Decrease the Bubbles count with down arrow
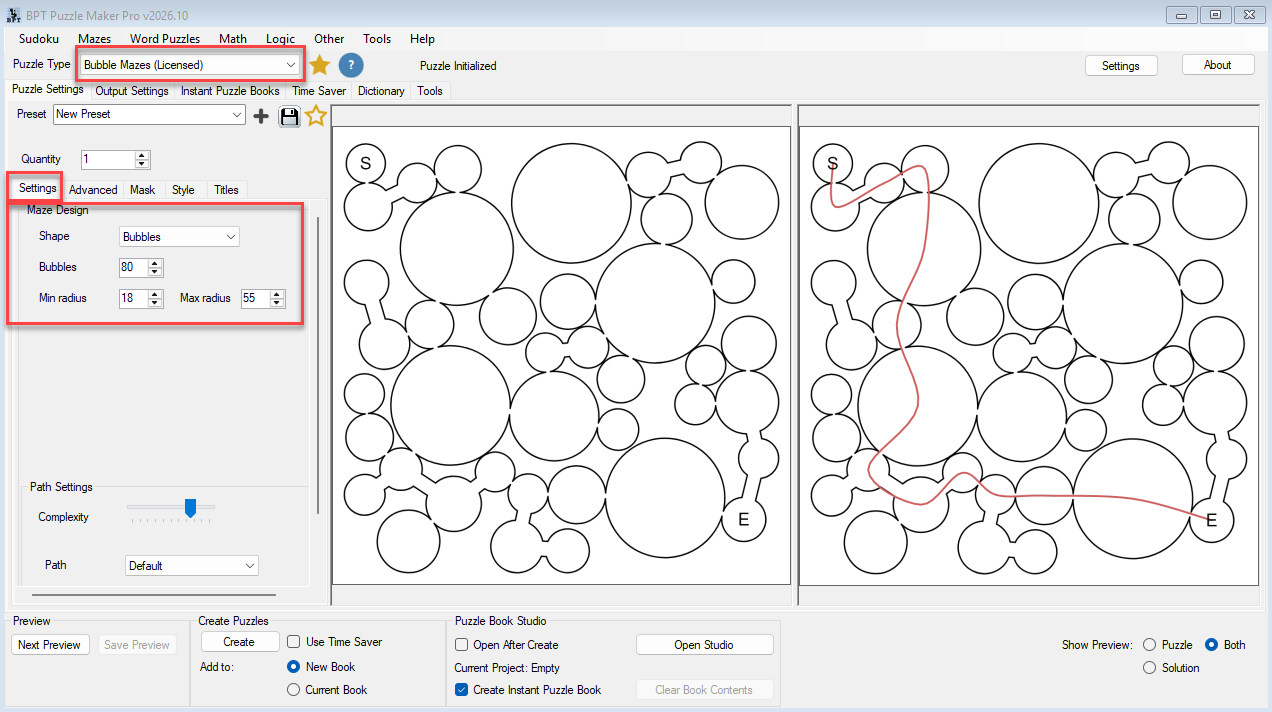 point(155,272)
